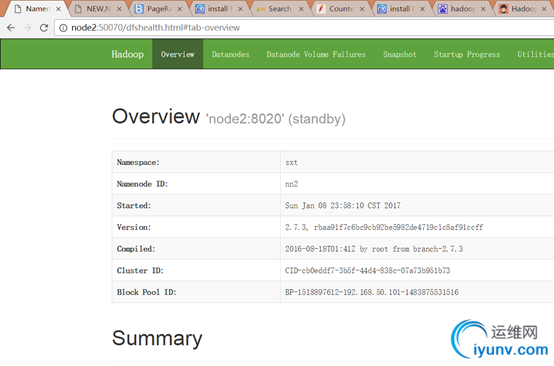The height and width of the screenshot is (366, 554).
Task: Click the Hadoop brand link
Action: click(x=128, y=54)
